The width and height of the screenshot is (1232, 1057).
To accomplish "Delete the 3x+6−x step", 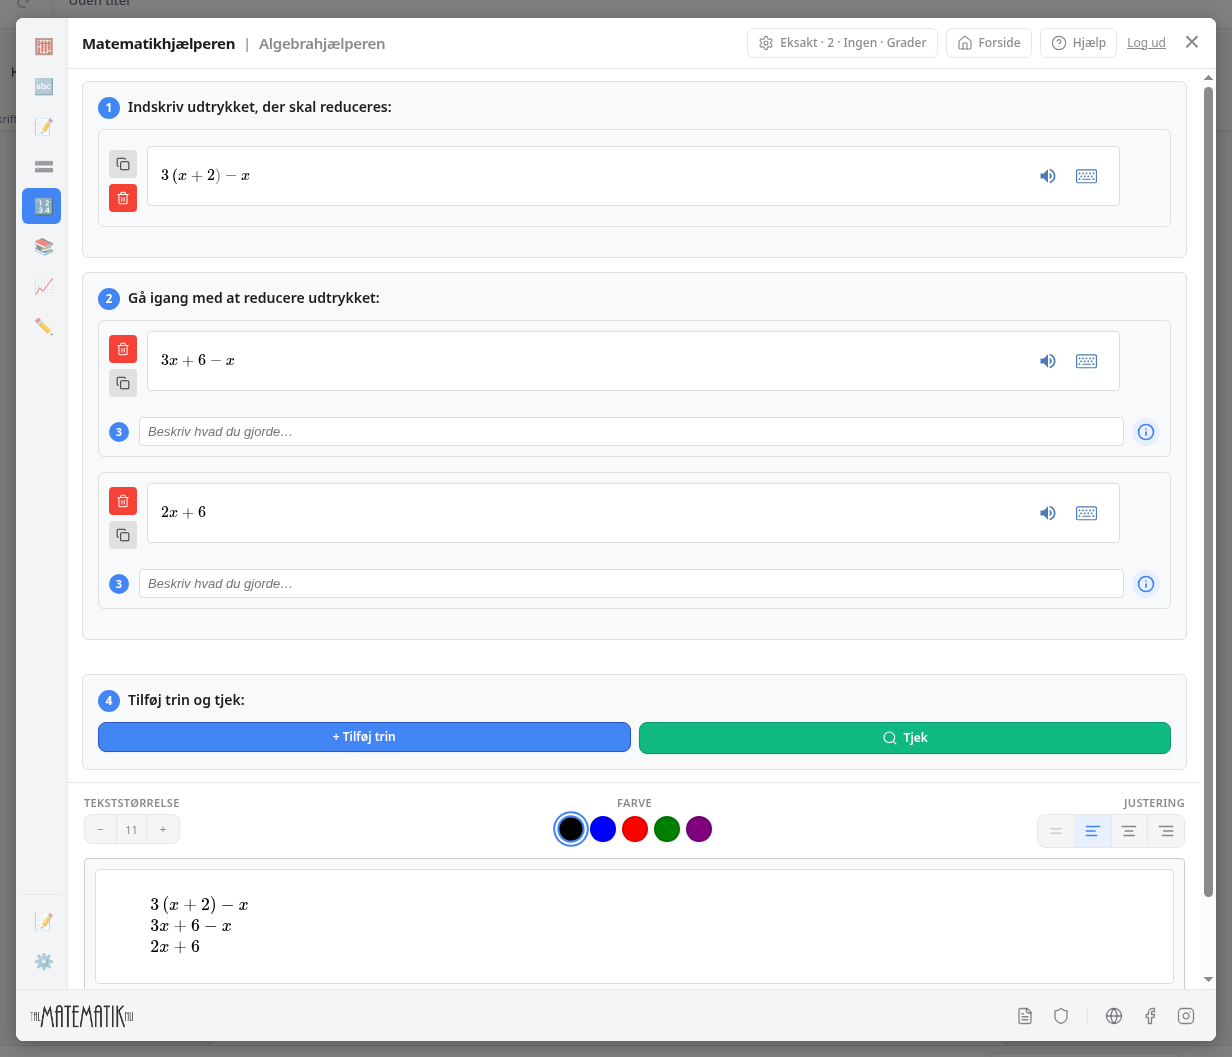I will click(x=123, y=349).
